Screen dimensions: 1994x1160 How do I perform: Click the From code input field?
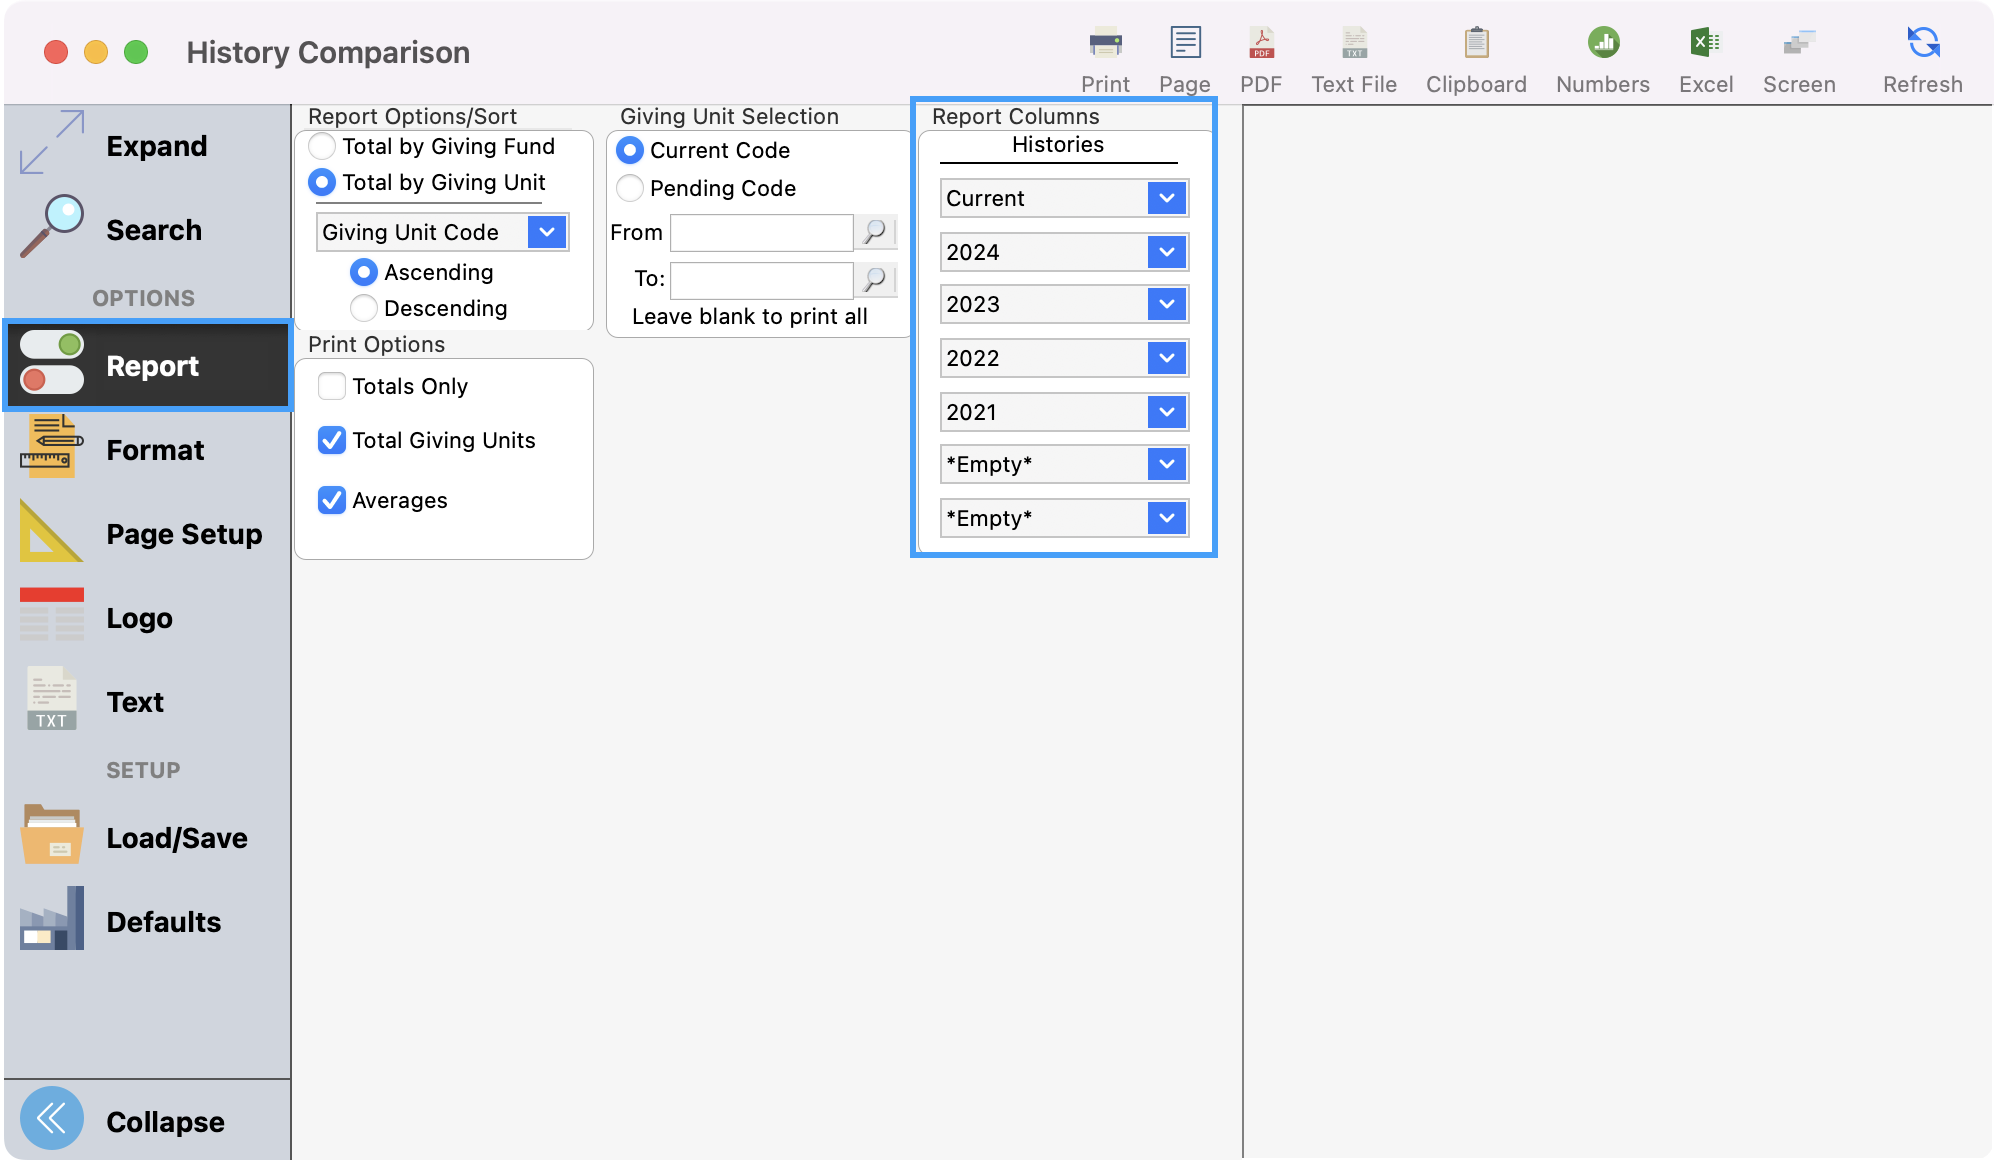point(760,231)
